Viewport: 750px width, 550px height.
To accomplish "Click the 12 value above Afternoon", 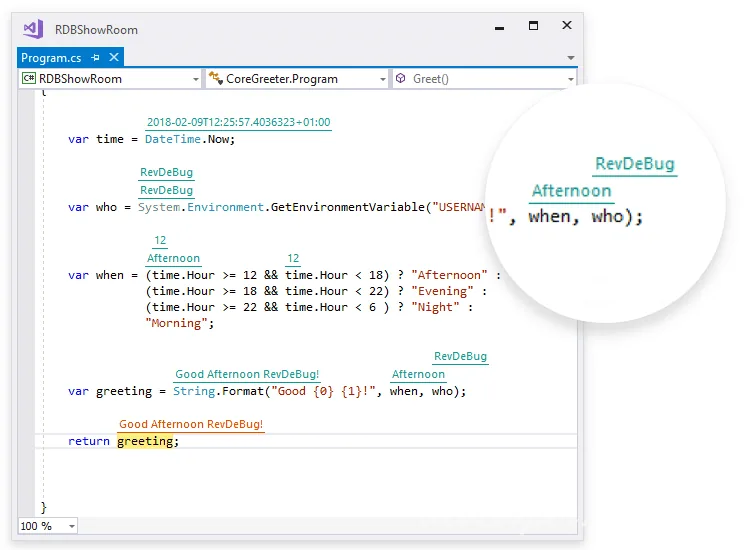I will [x=160, y=240].
